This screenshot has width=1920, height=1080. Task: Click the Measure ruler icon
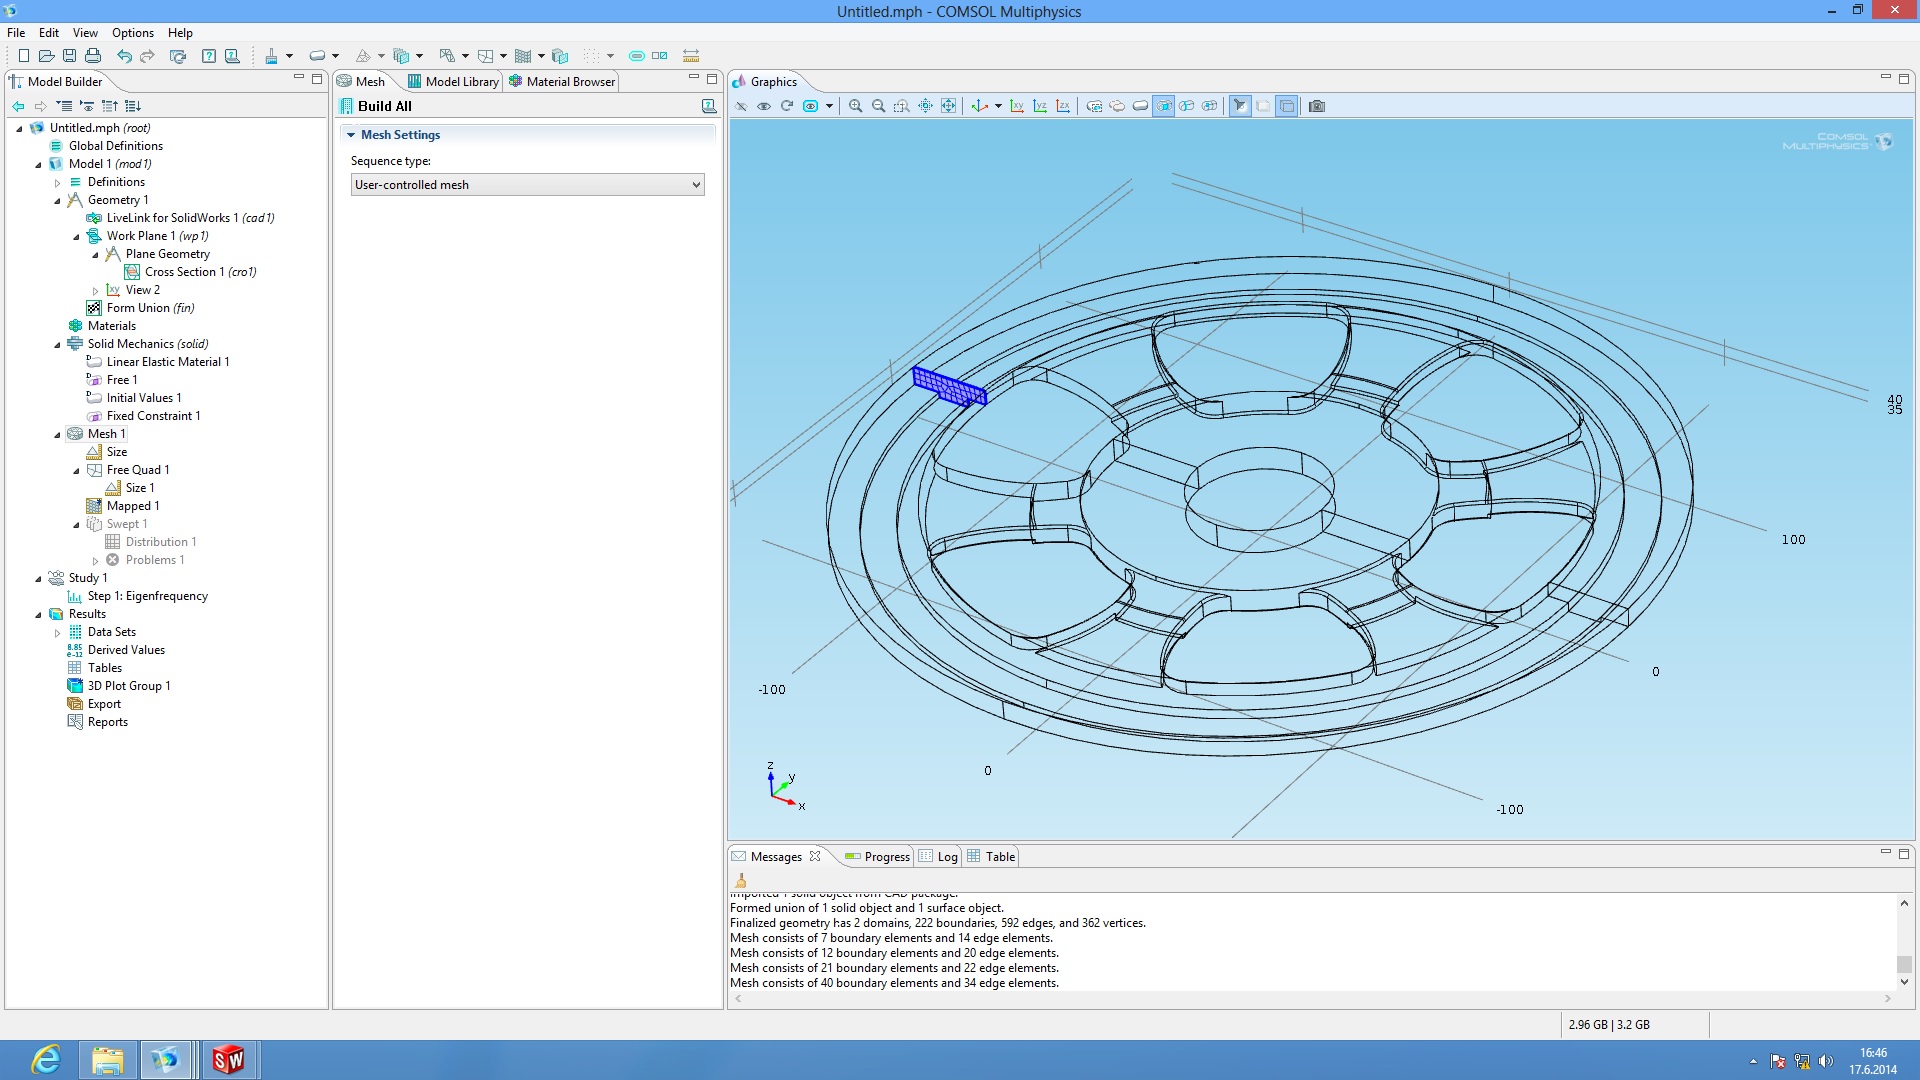pyautogui.click(x=691, y=56)
